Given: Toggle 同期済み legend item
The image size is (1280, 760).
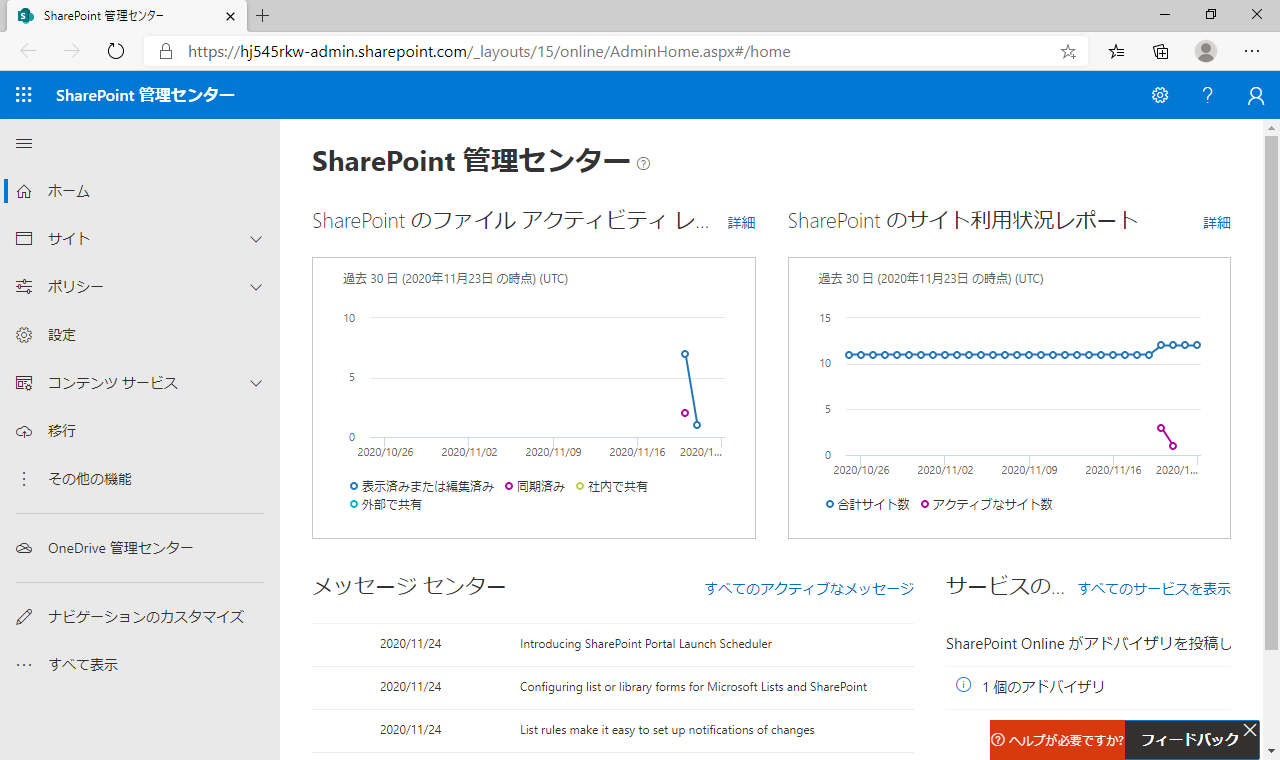Looking at the screenshot, I should pos(535,486).
